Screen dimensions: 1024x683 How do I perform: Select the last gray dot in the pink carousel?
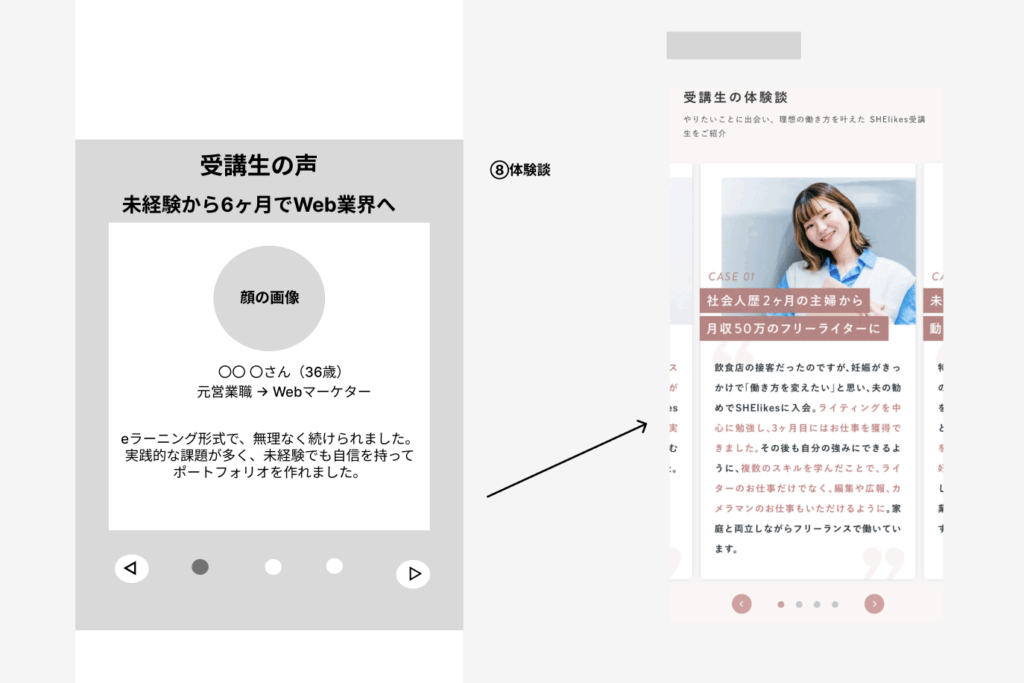pos(835,604)
